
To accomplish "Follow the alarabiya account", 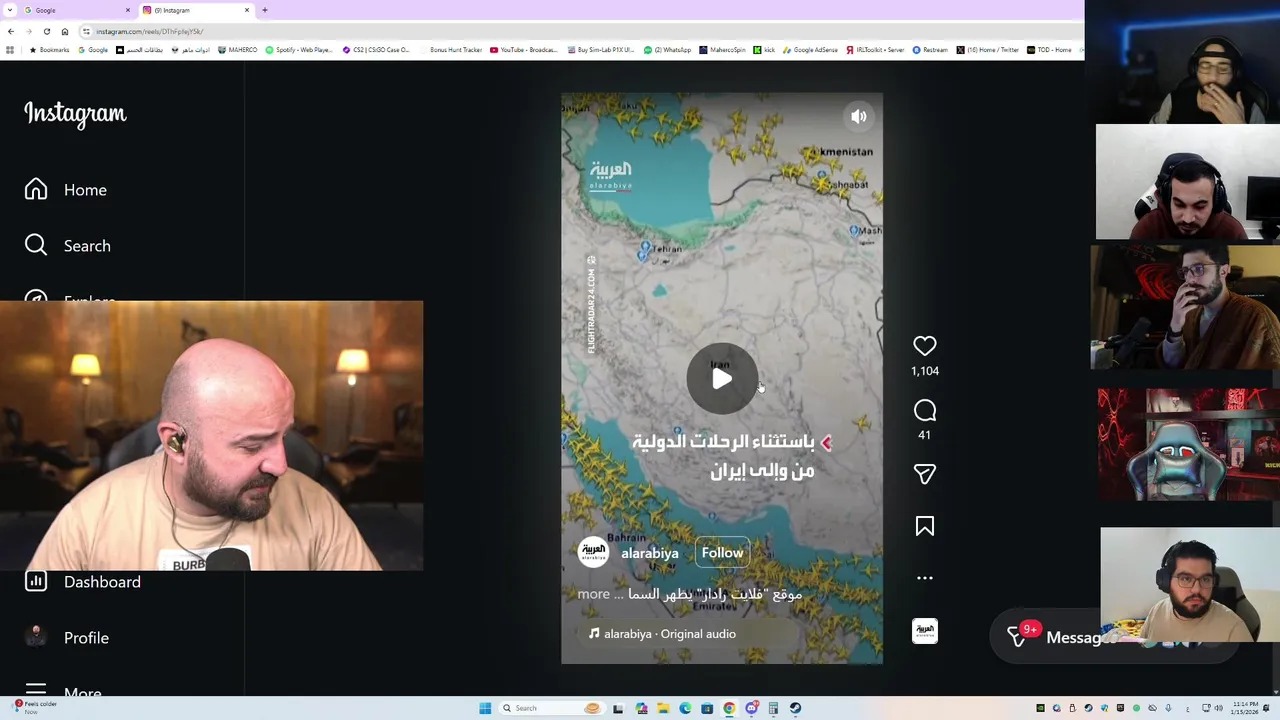I will (x=722, y=553).
